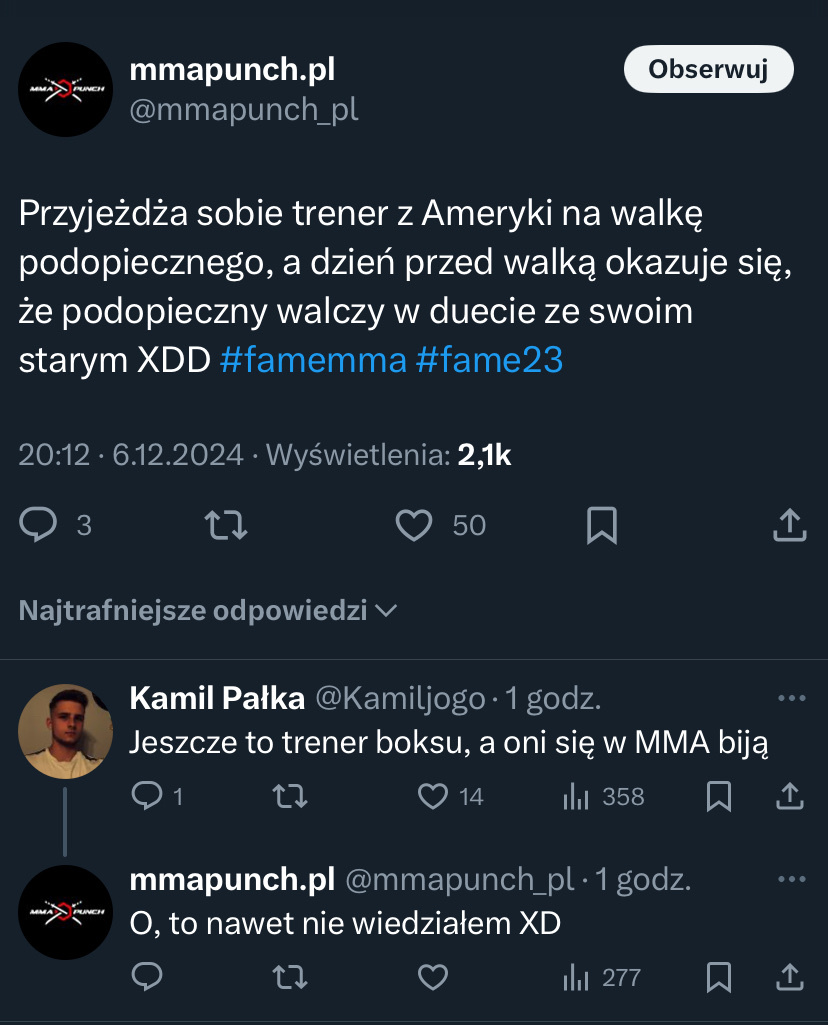Reply to Kamil Pałka's comment

tap(147, 796)
